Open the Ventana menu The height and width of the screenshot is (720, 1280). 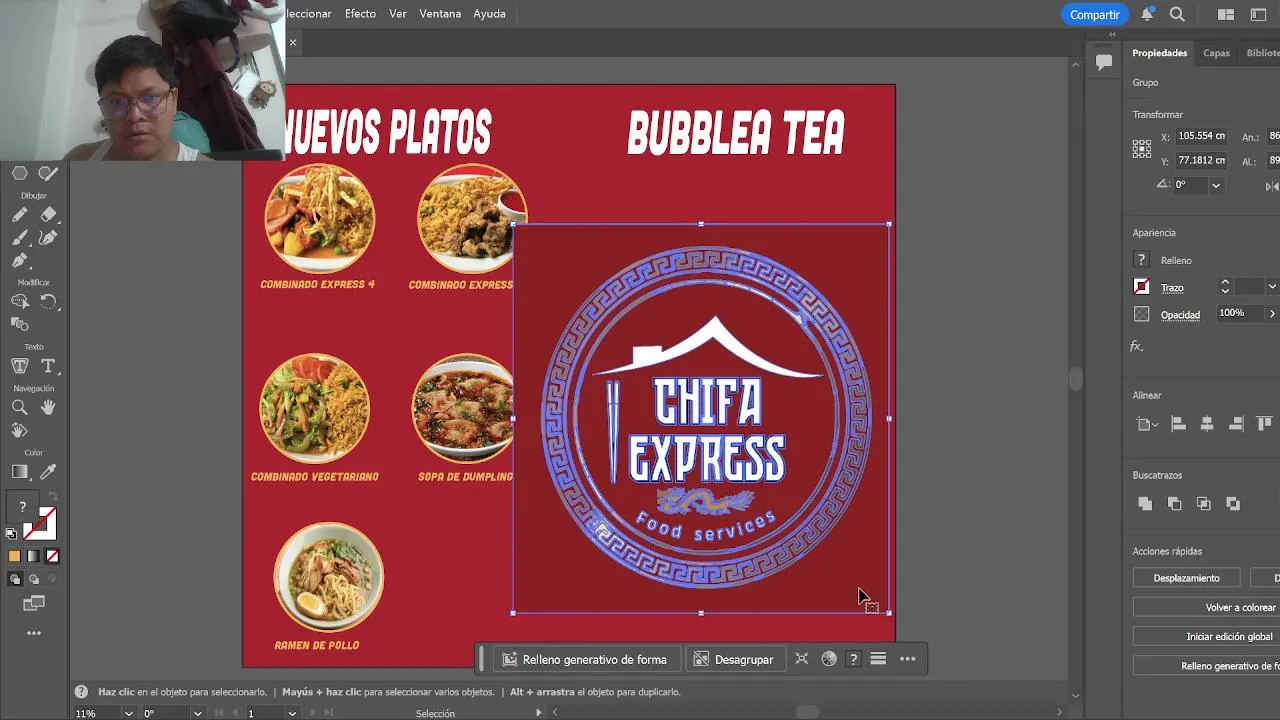coord(440,14)
